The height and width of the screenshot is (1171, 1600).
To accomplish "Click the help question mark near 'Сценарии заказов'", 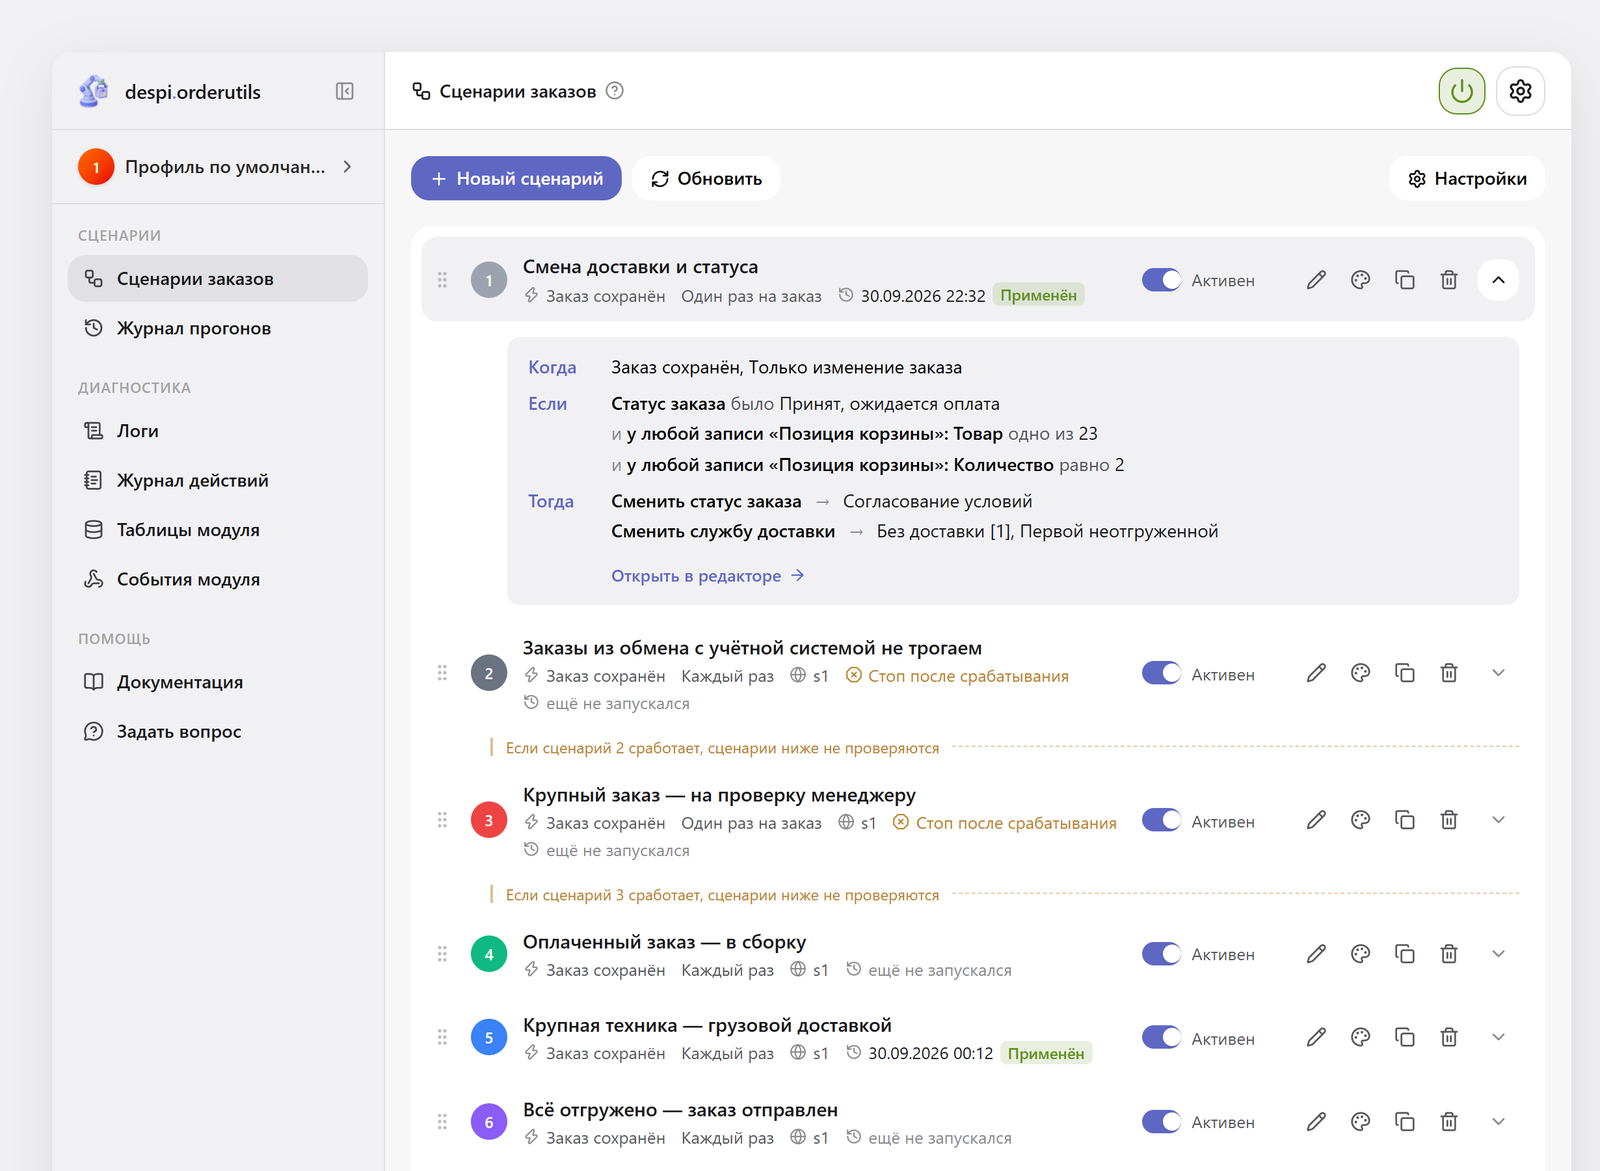I will (x=615, y=91).
